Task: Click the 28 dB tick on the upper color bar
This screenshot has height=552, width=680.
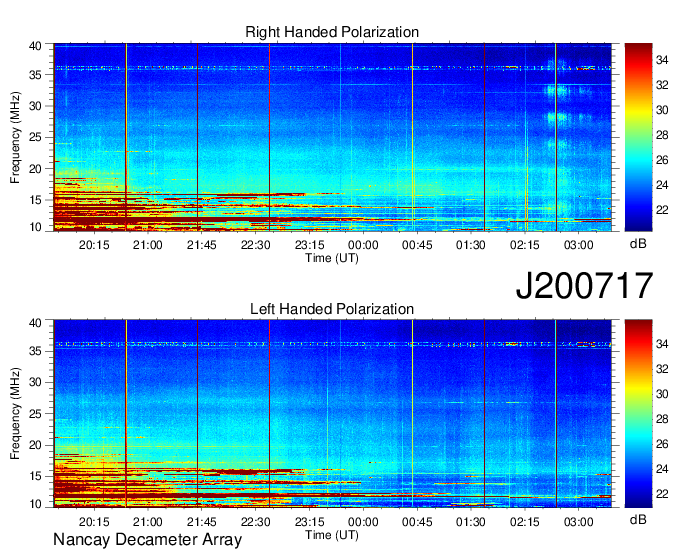Action: [662, 135]
